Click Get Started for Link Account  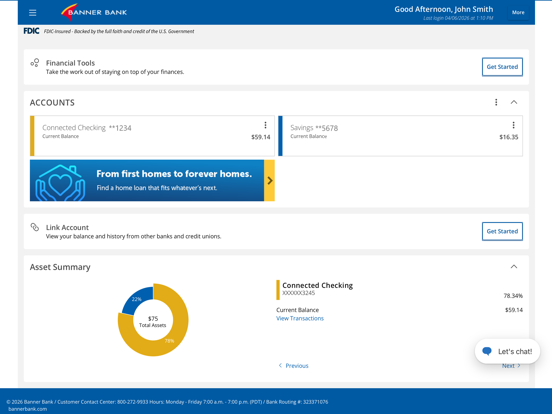click(x=502, y=231)
